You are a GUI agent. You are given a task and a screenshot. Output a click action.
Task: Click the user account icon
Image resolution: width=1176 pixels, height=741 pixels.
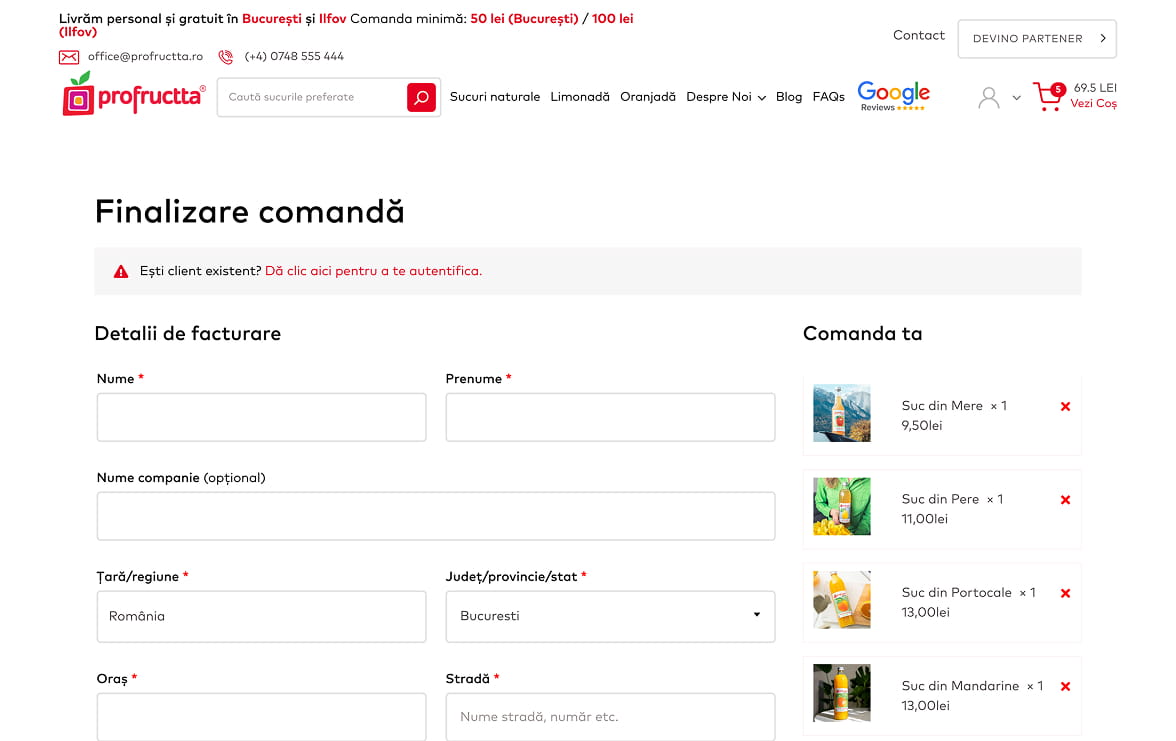tap(988, 97)
